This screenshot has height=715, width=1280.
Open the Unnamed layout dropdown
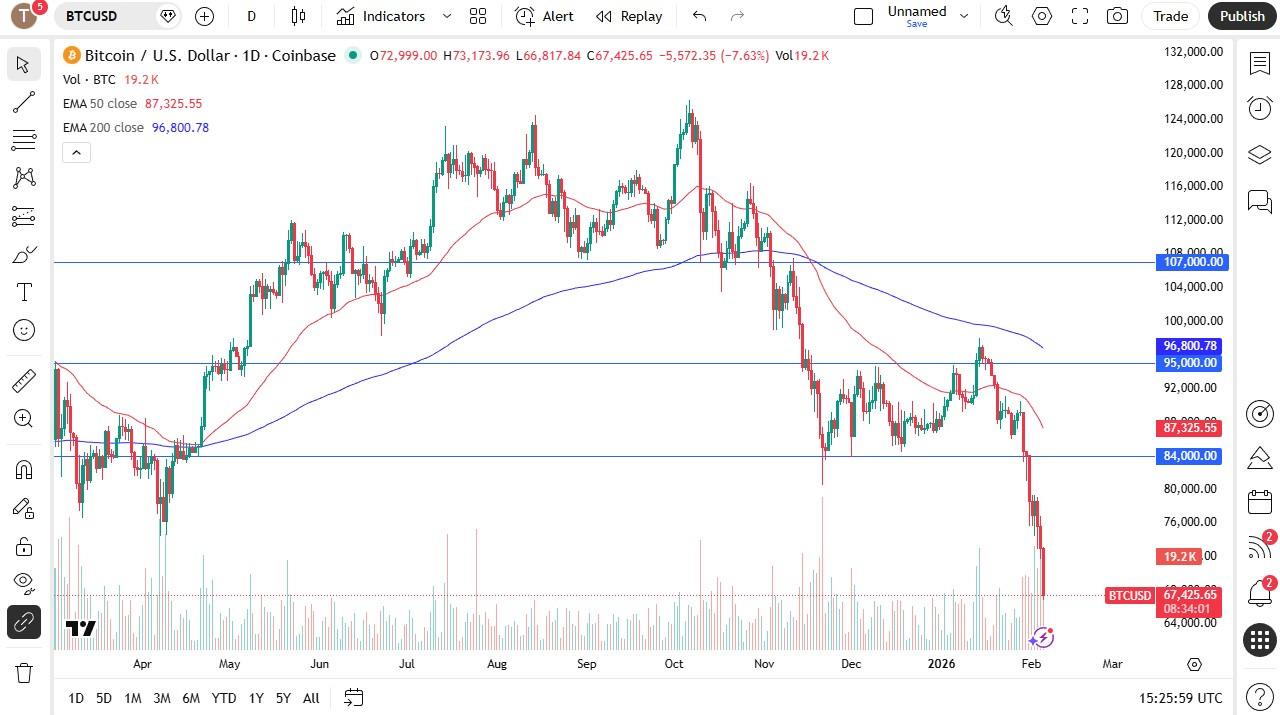tap(963, 16)
